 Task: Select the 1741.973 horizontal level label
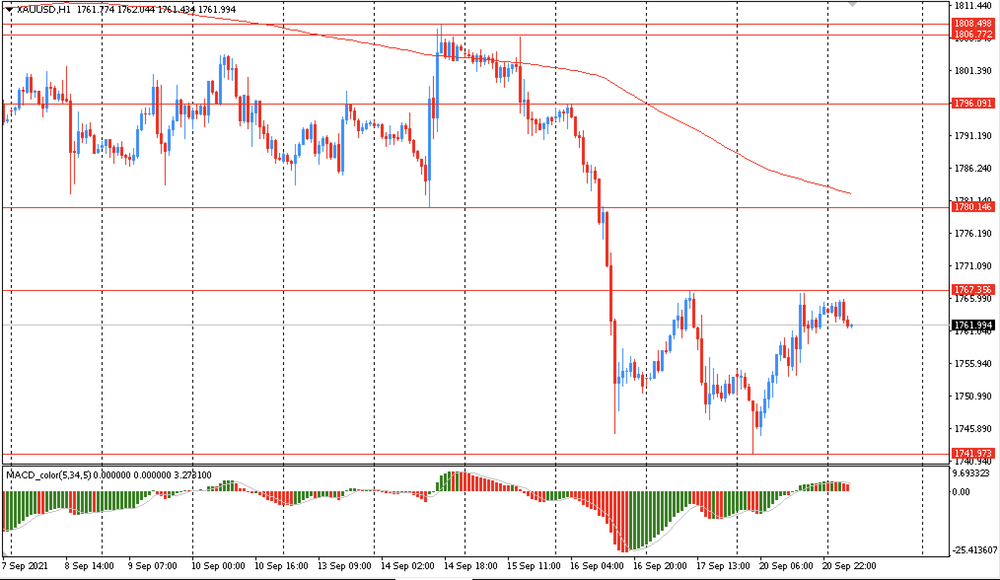pos(973,454)
